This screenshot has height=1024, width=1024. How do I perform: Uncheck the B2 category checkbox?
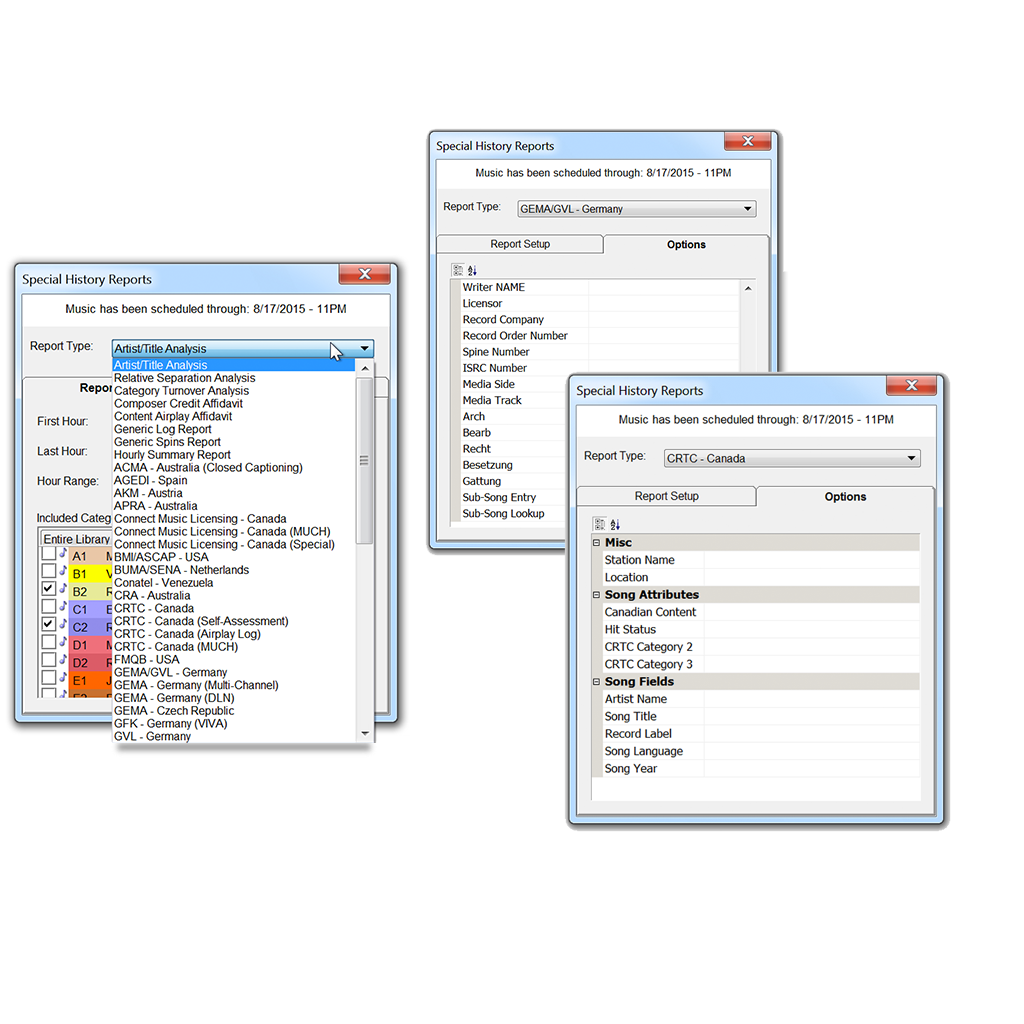point(48,590)
